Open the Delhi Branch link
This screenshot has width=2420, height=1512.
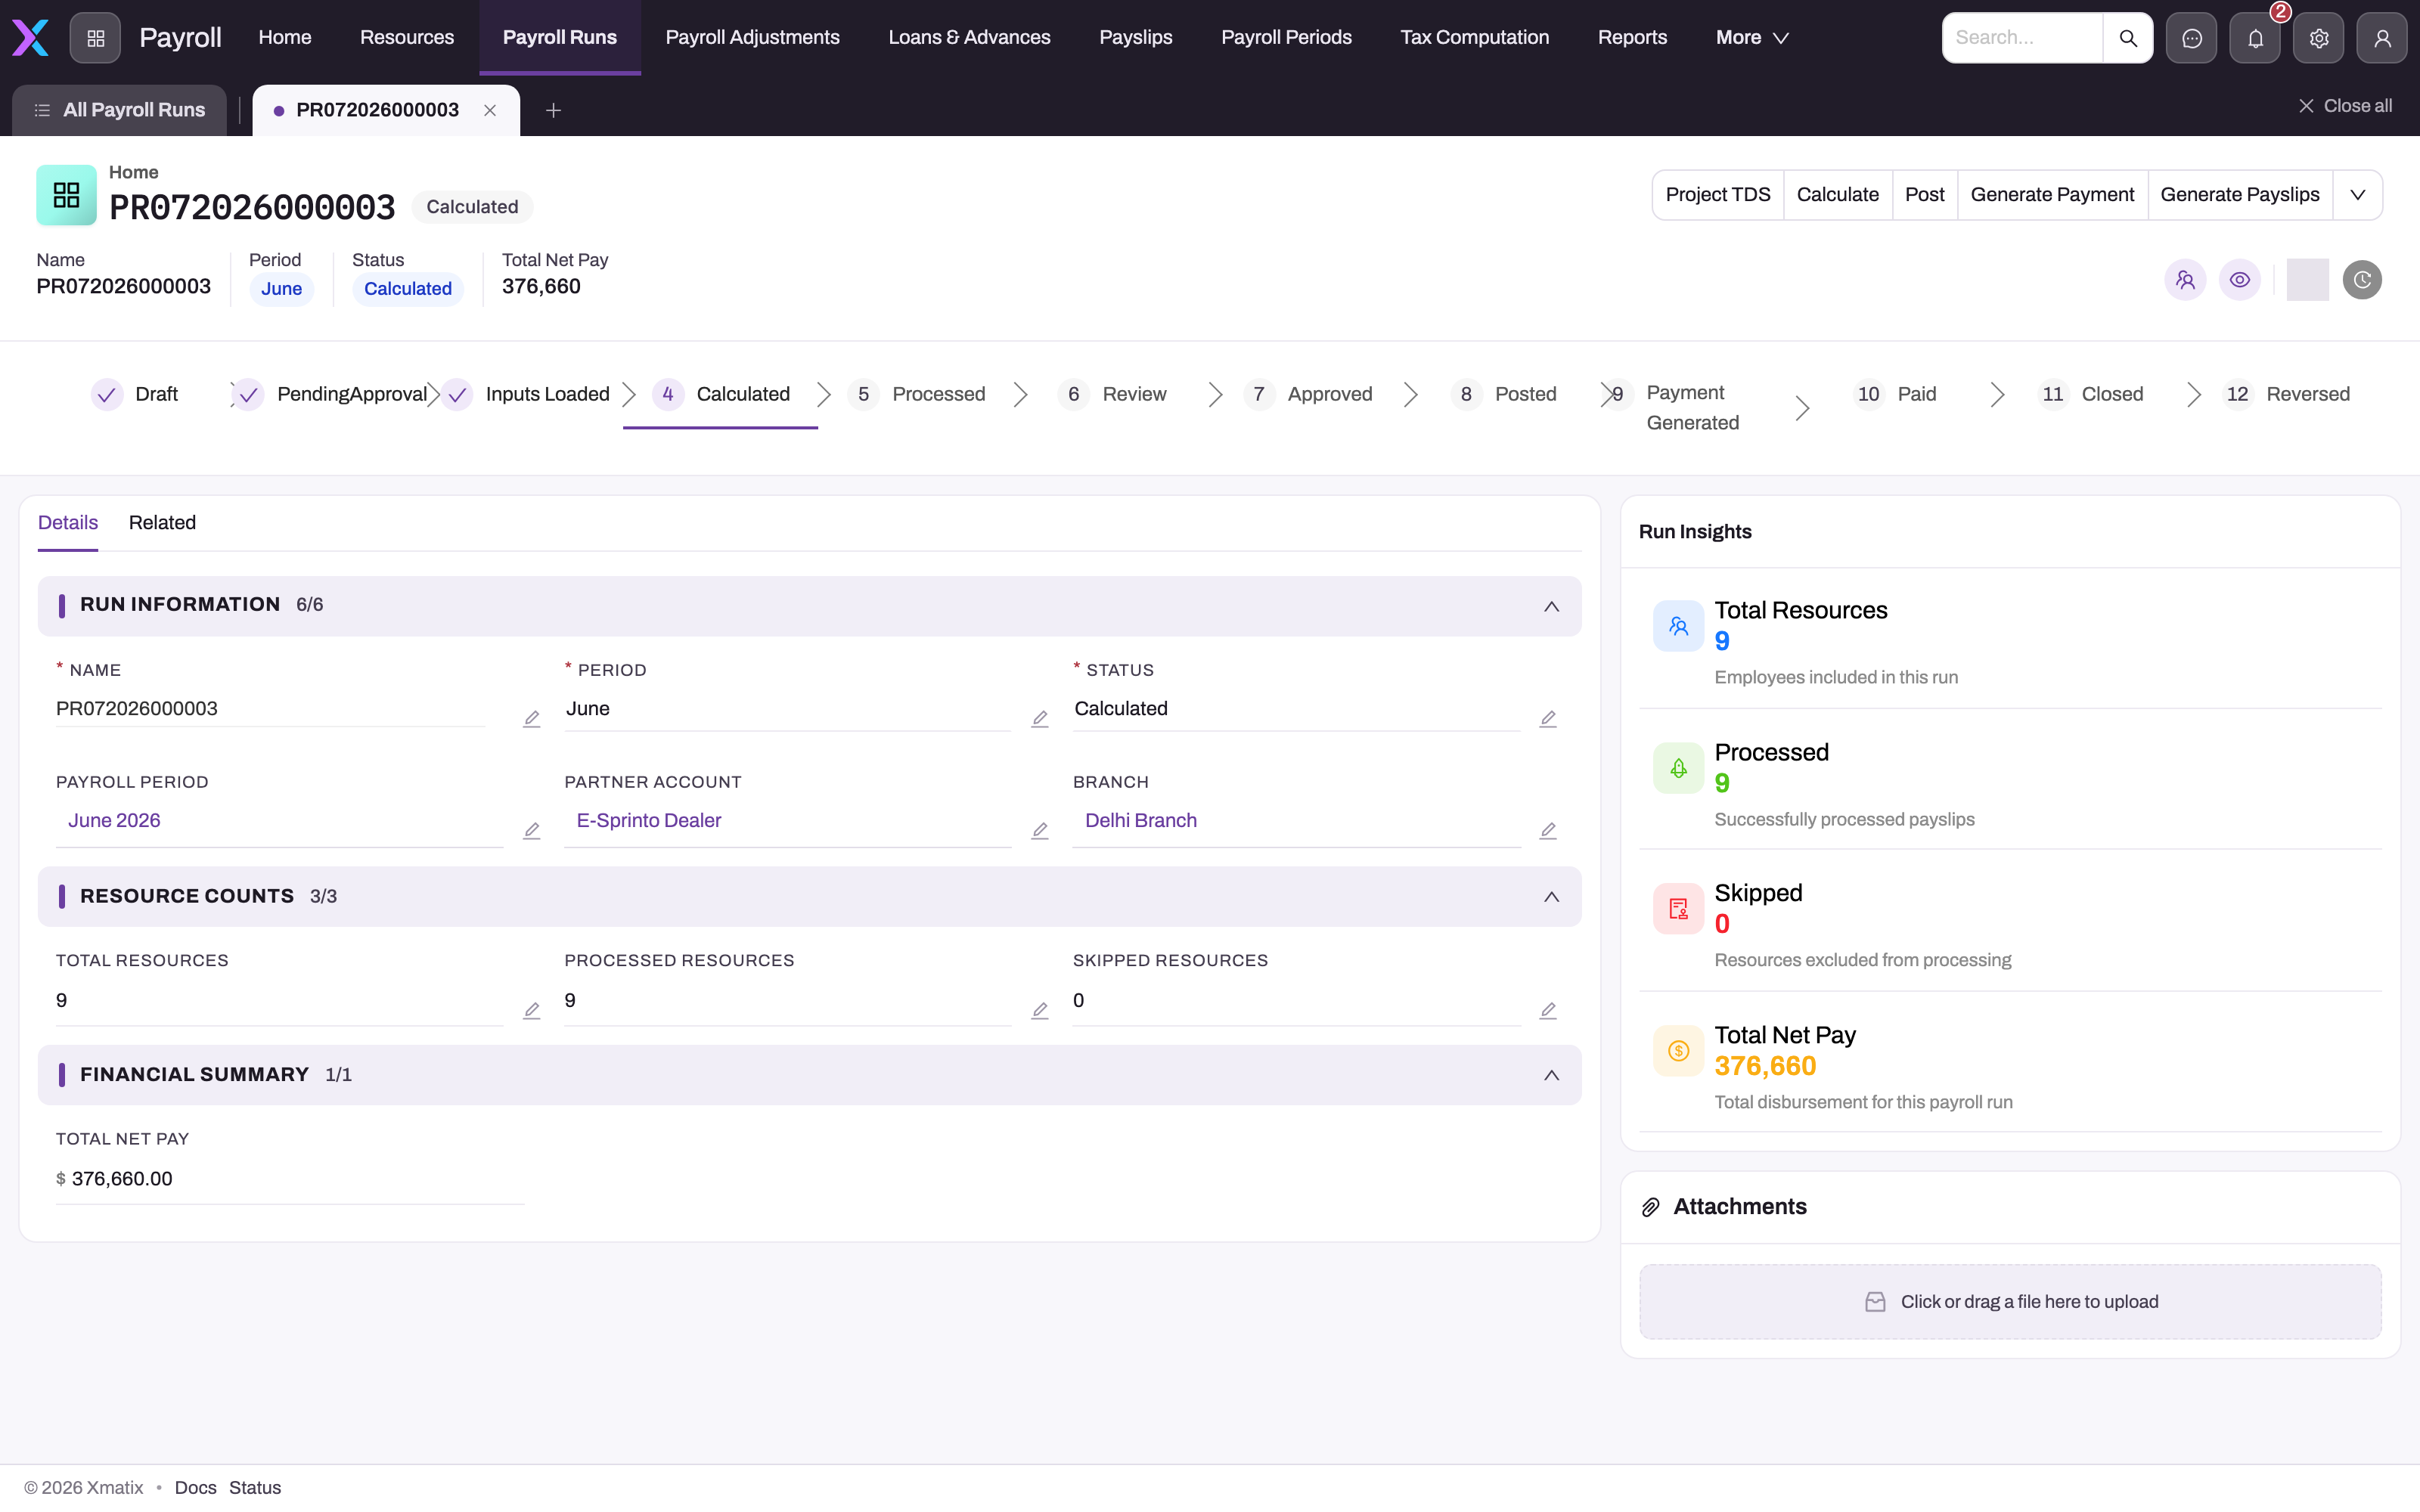[1140, 821]
